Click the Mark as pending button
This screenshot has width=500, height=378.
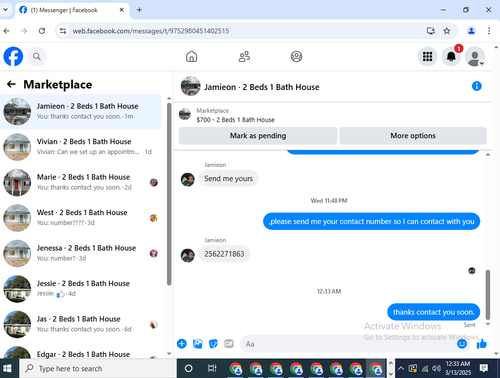258,136
